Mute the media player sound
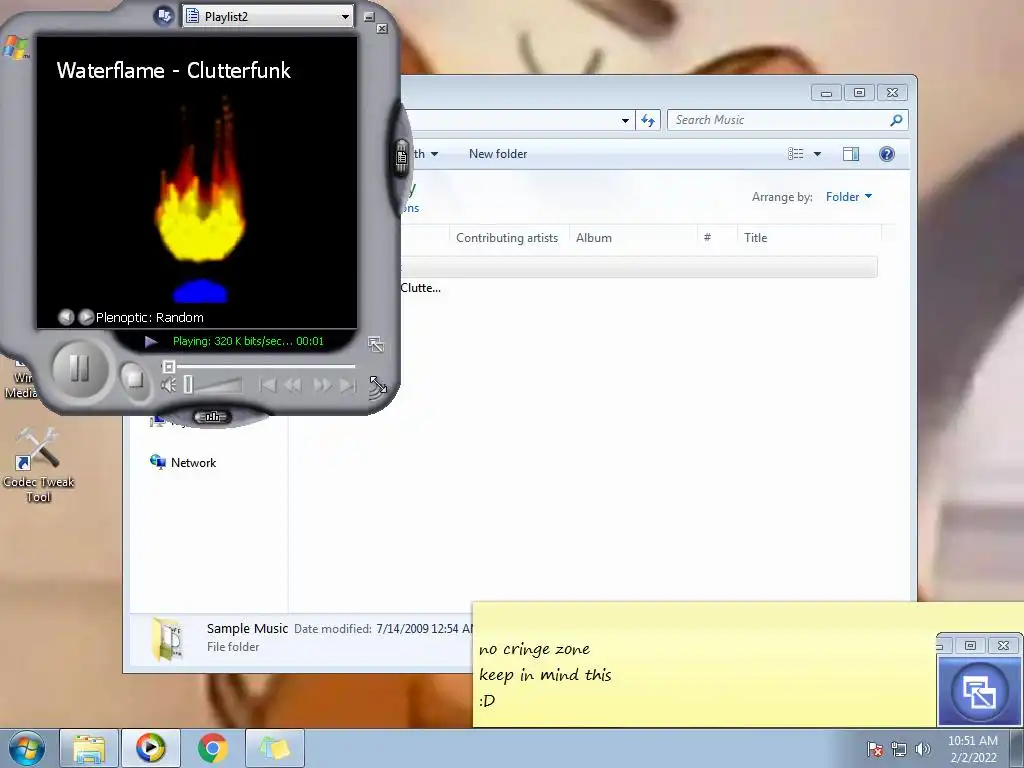1024x768 pixels. click(168, 385)
